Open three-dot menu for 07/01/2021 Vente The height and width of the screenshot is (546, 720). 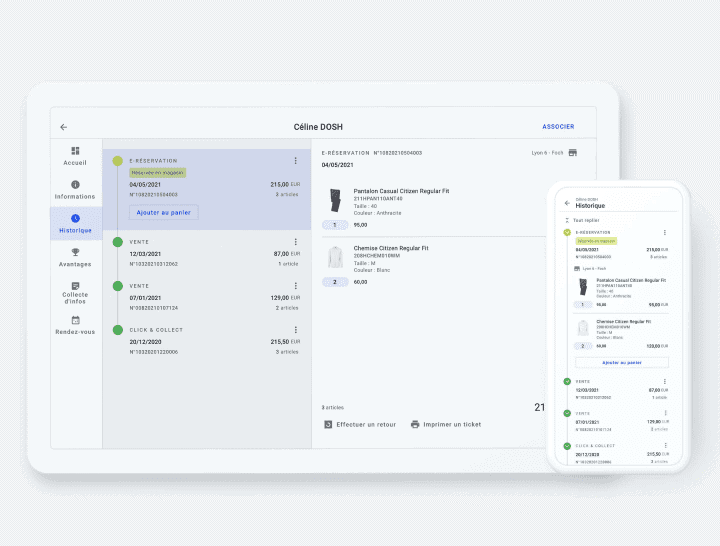click(295, 286)
